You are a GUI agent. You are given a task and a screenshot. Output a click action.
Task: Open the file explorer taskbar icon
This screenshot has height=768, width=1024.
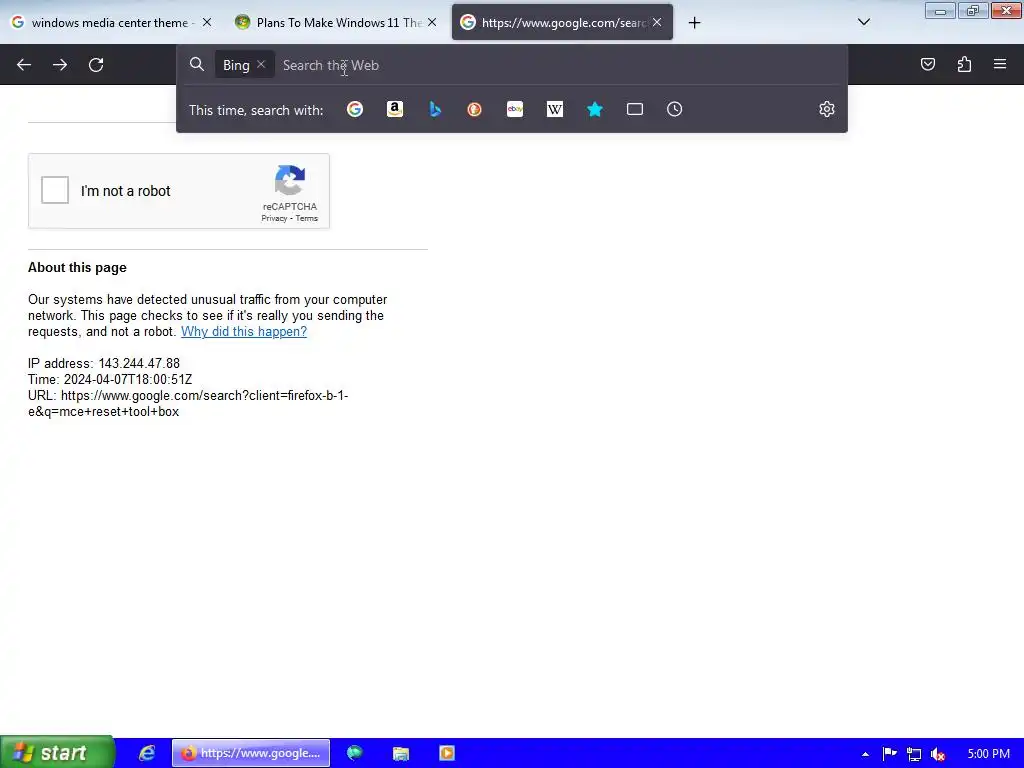tap(400, 753)
